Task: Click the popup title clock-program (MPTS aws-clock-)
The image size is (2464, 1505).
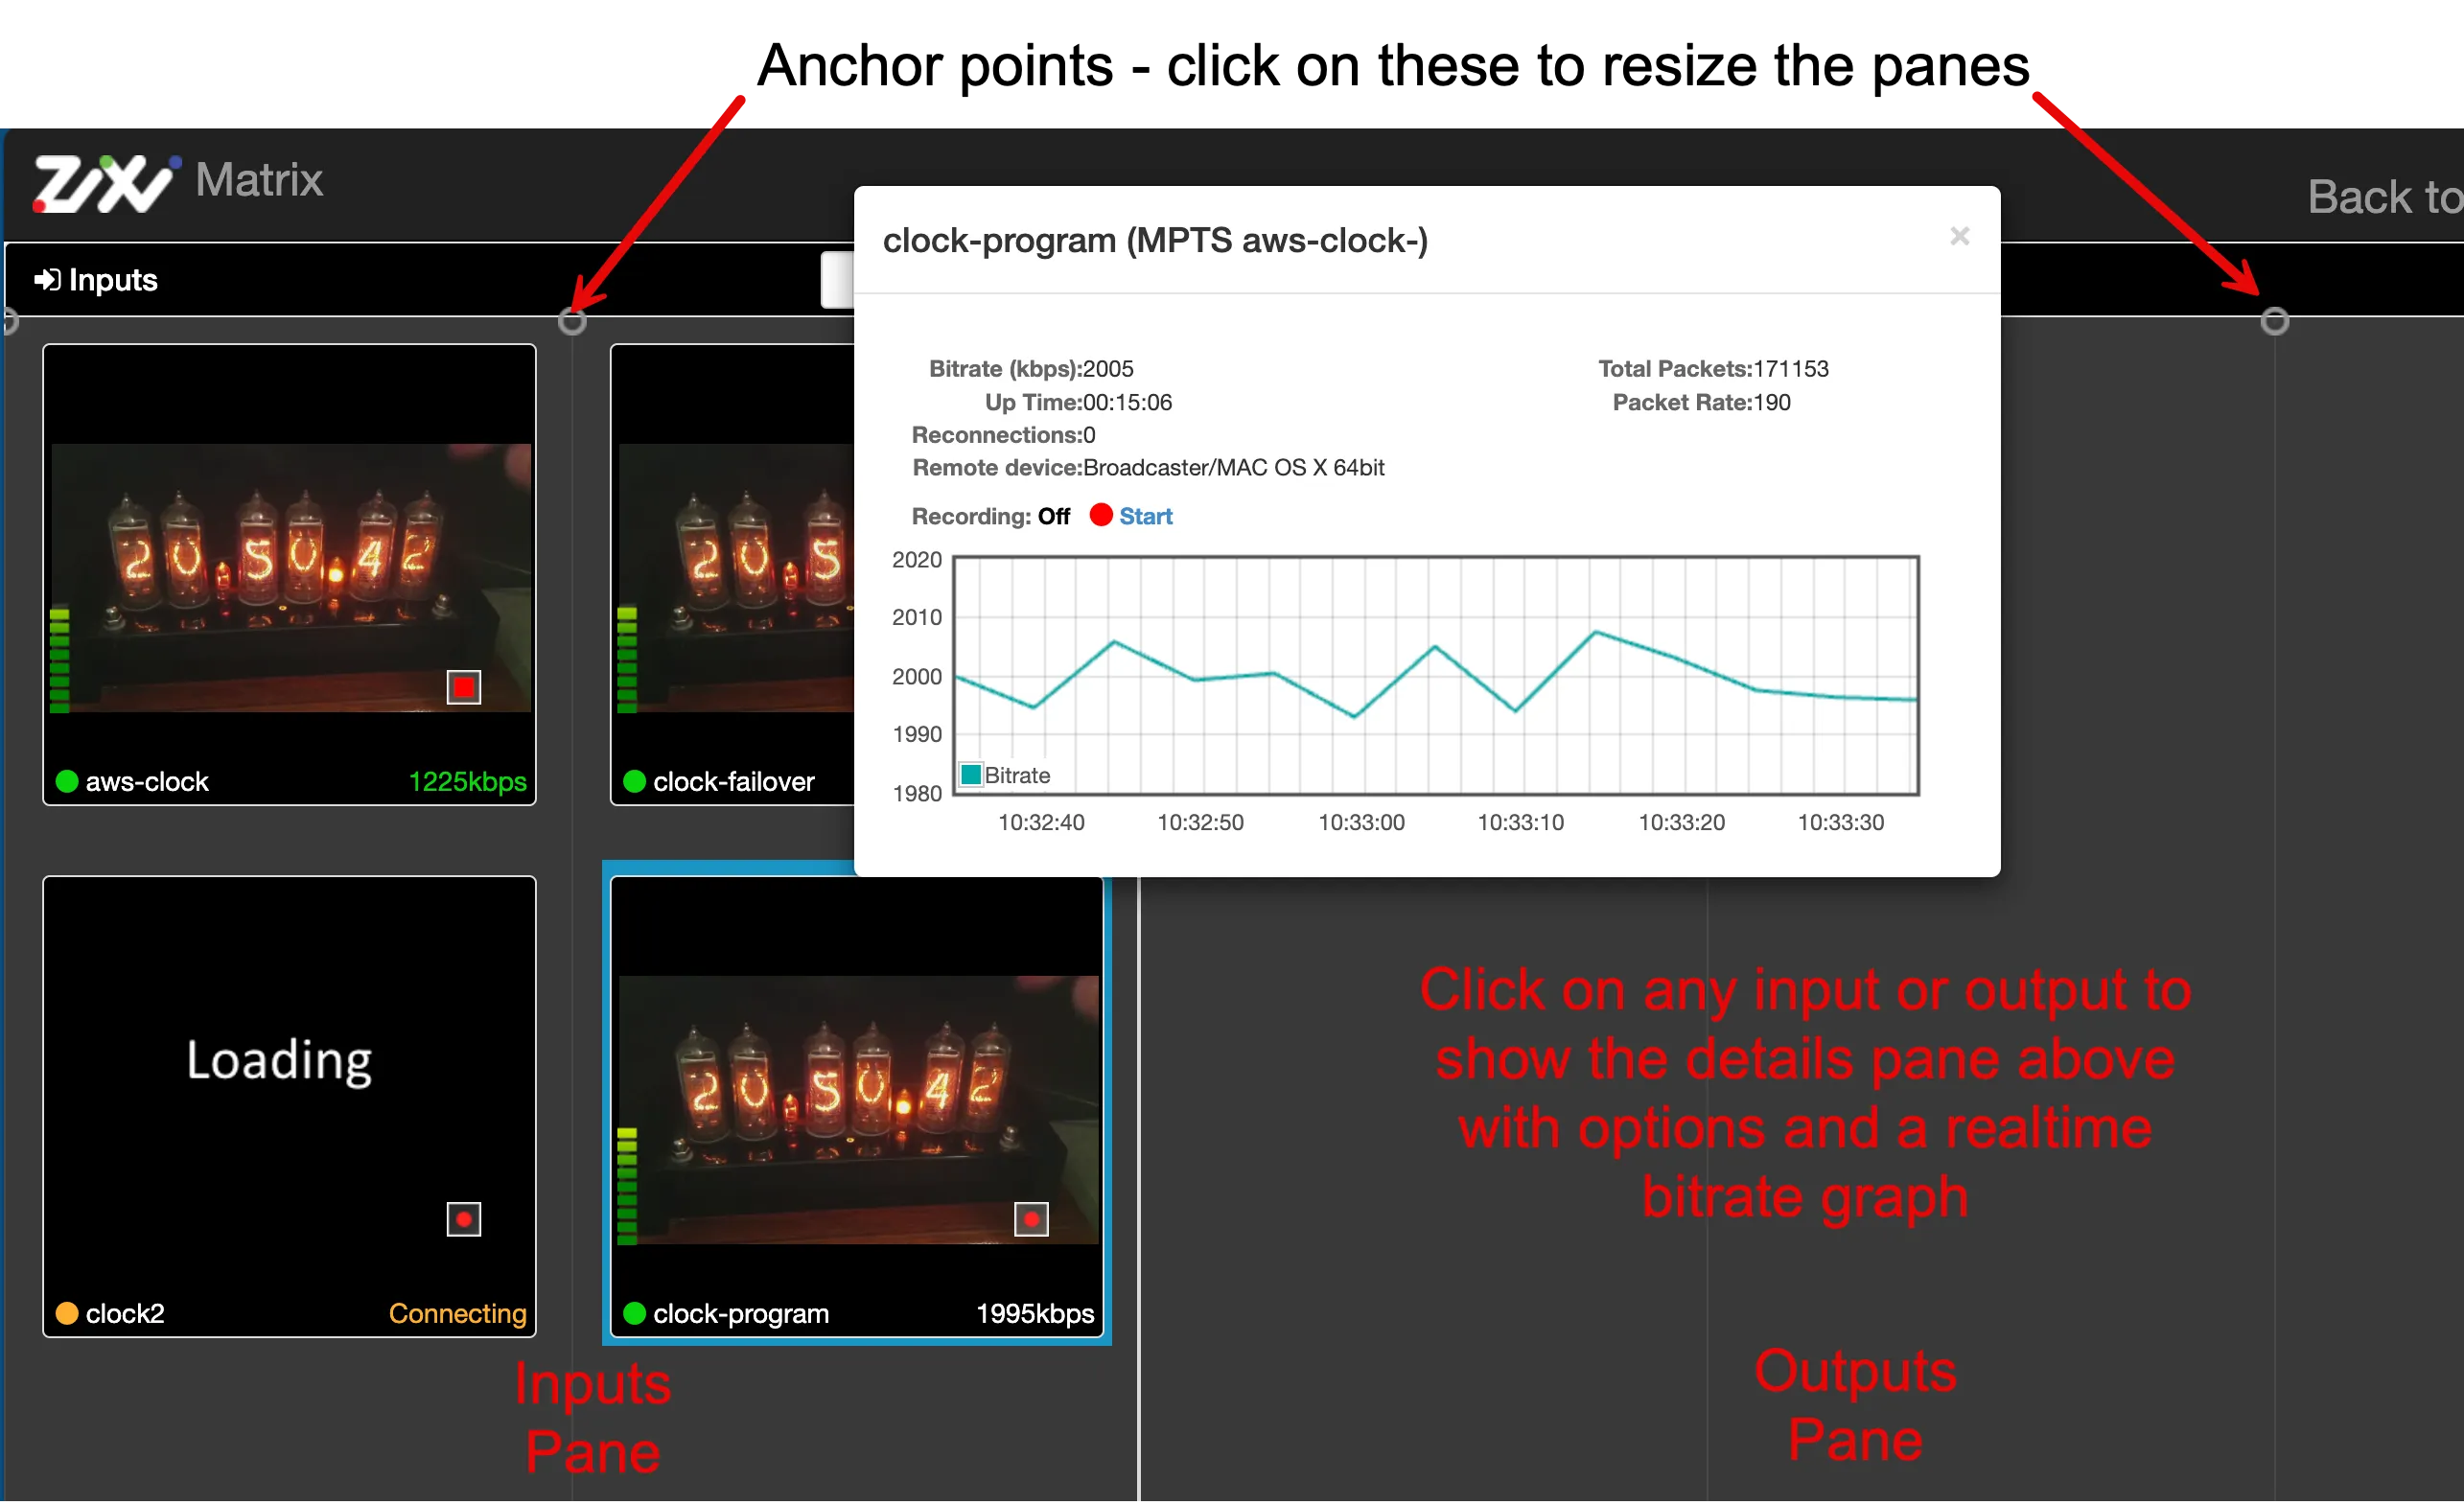Action: (x=1155, y=241)
